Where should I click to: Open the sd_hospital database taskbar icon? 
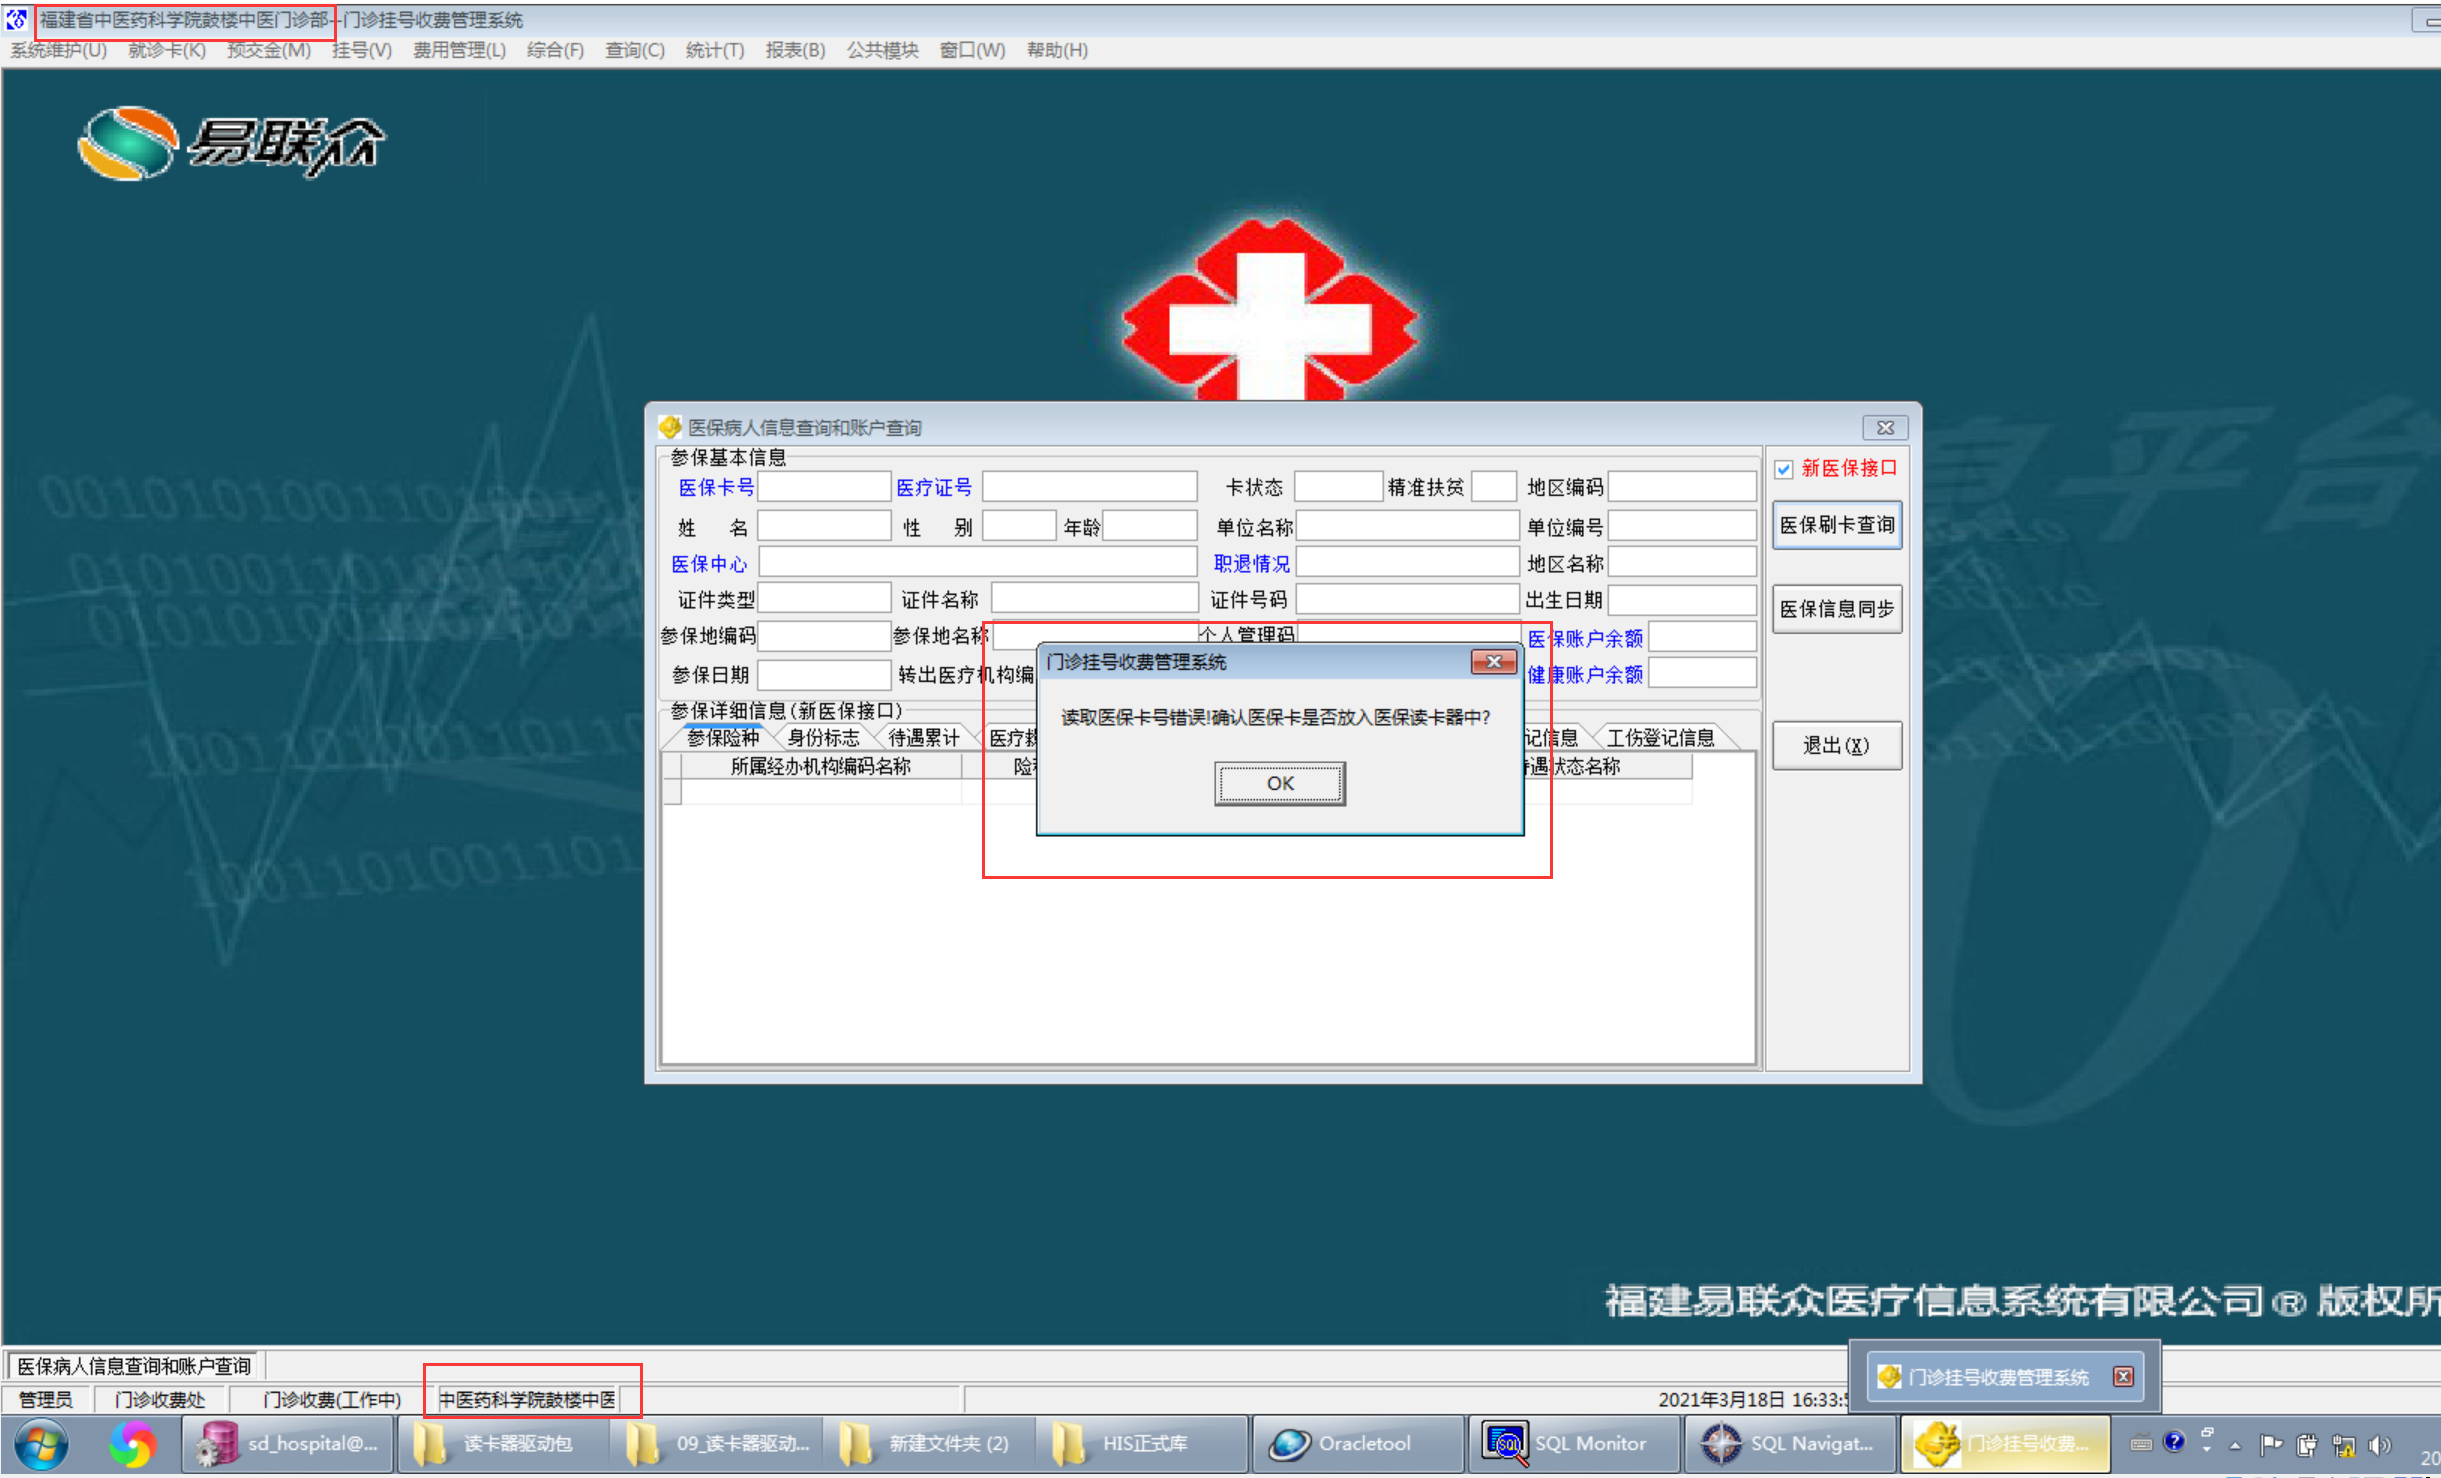pyautogui.click(x=290, y=1445)
